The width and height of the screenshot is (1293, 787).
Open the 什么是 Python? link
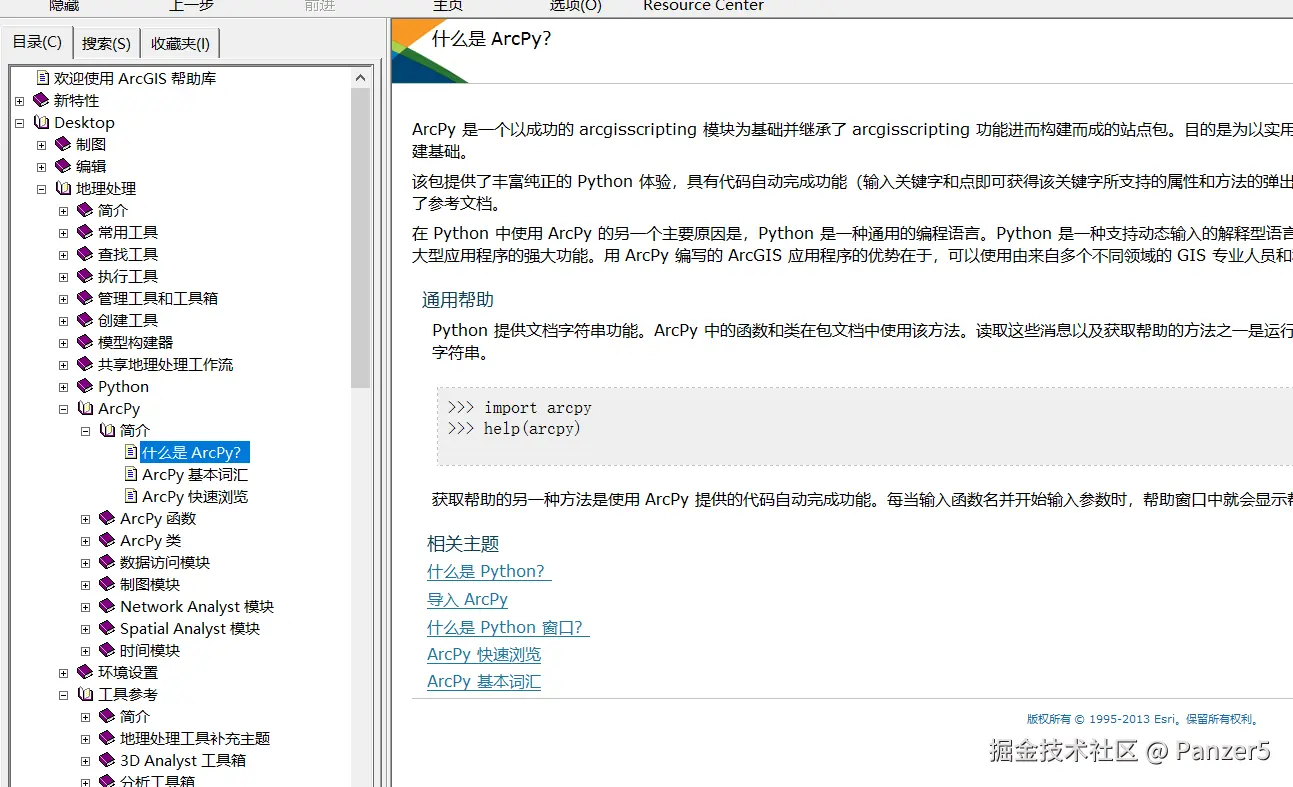pyautogui.click(x=489, y=572)
